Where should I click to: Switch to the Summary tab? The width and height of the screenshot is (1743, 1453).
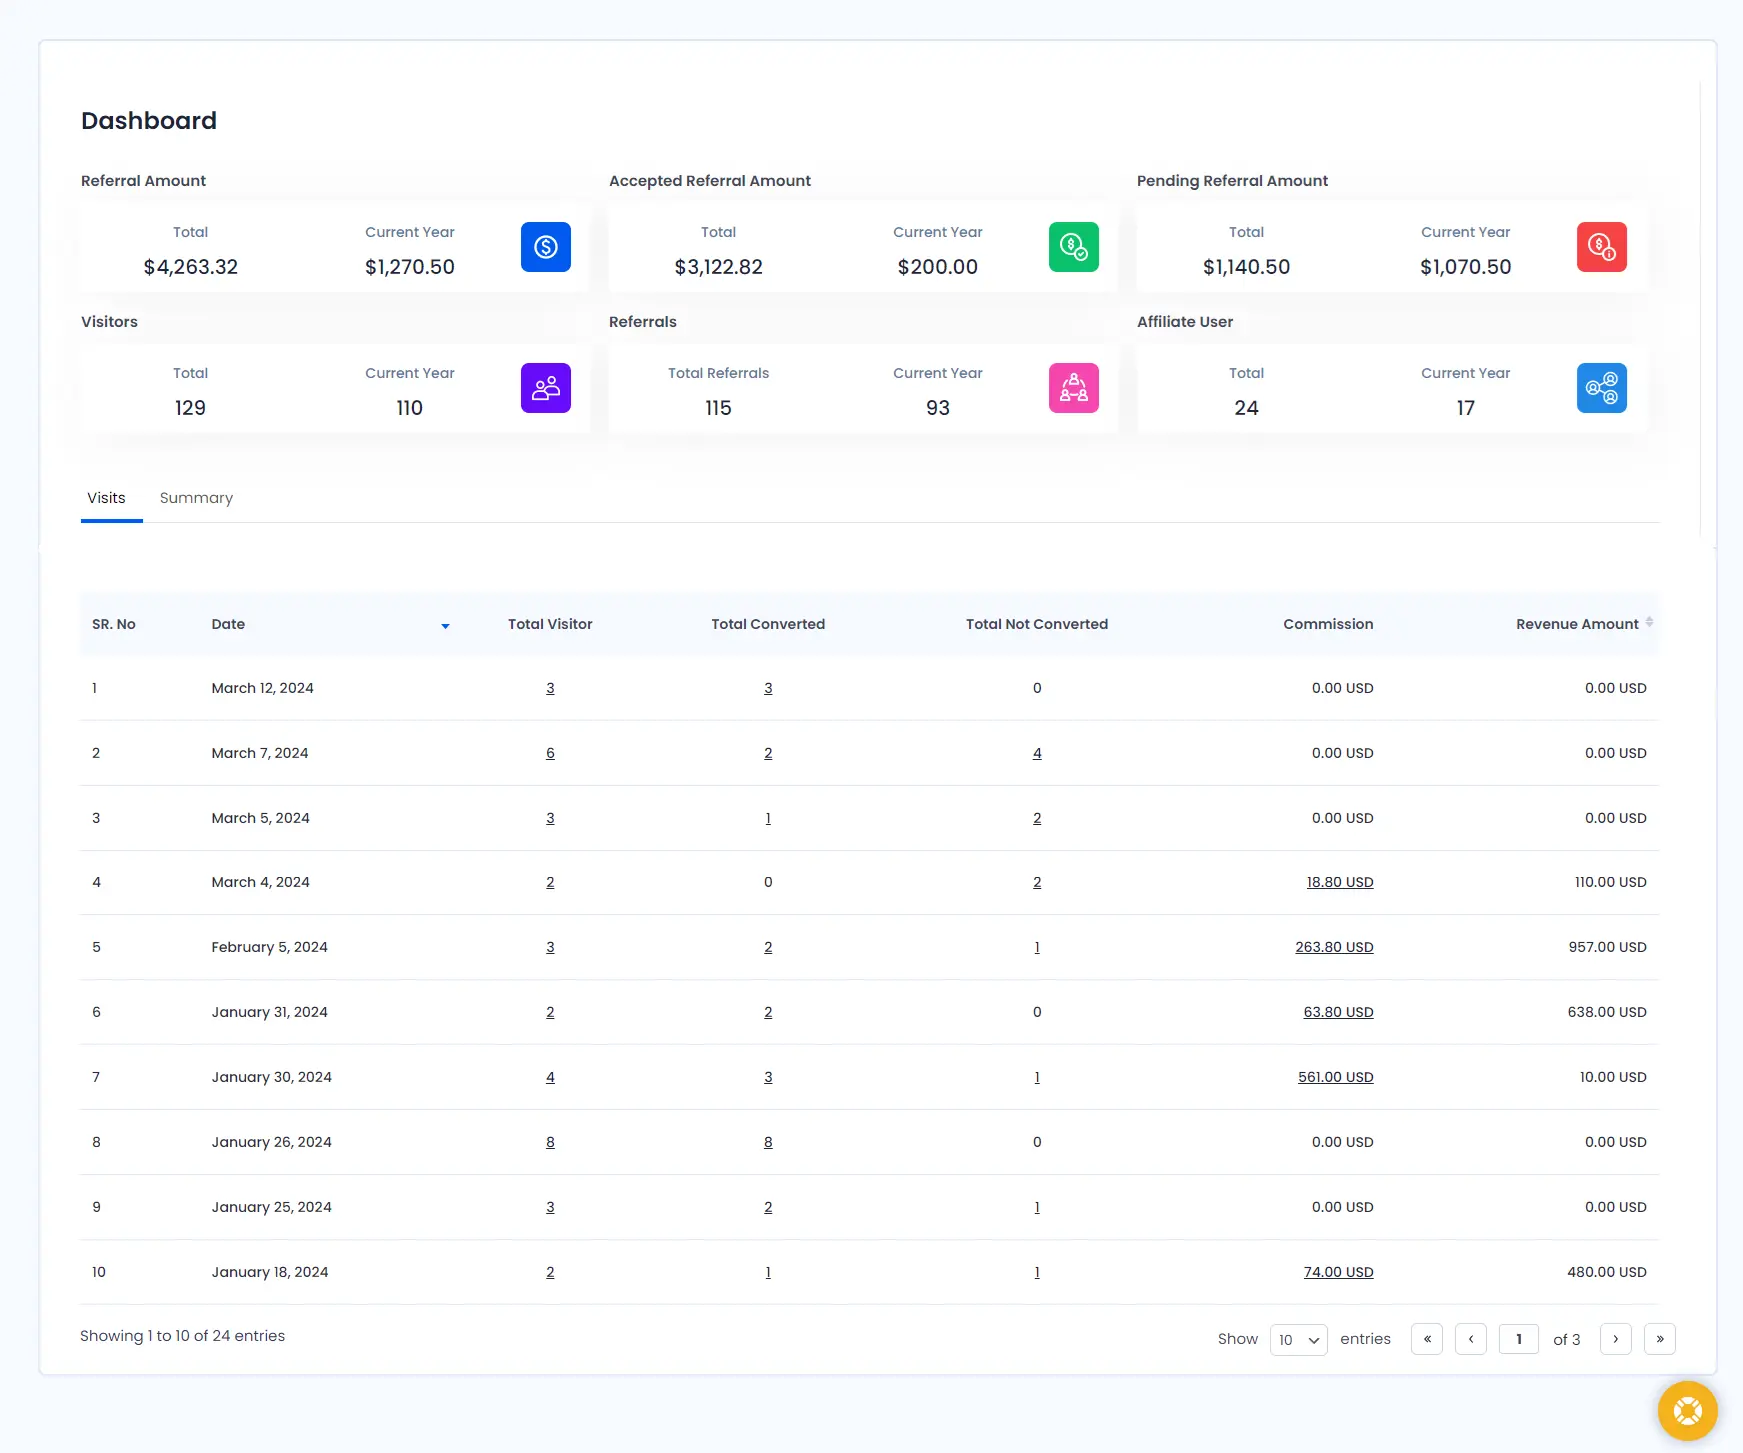(196, 498)
